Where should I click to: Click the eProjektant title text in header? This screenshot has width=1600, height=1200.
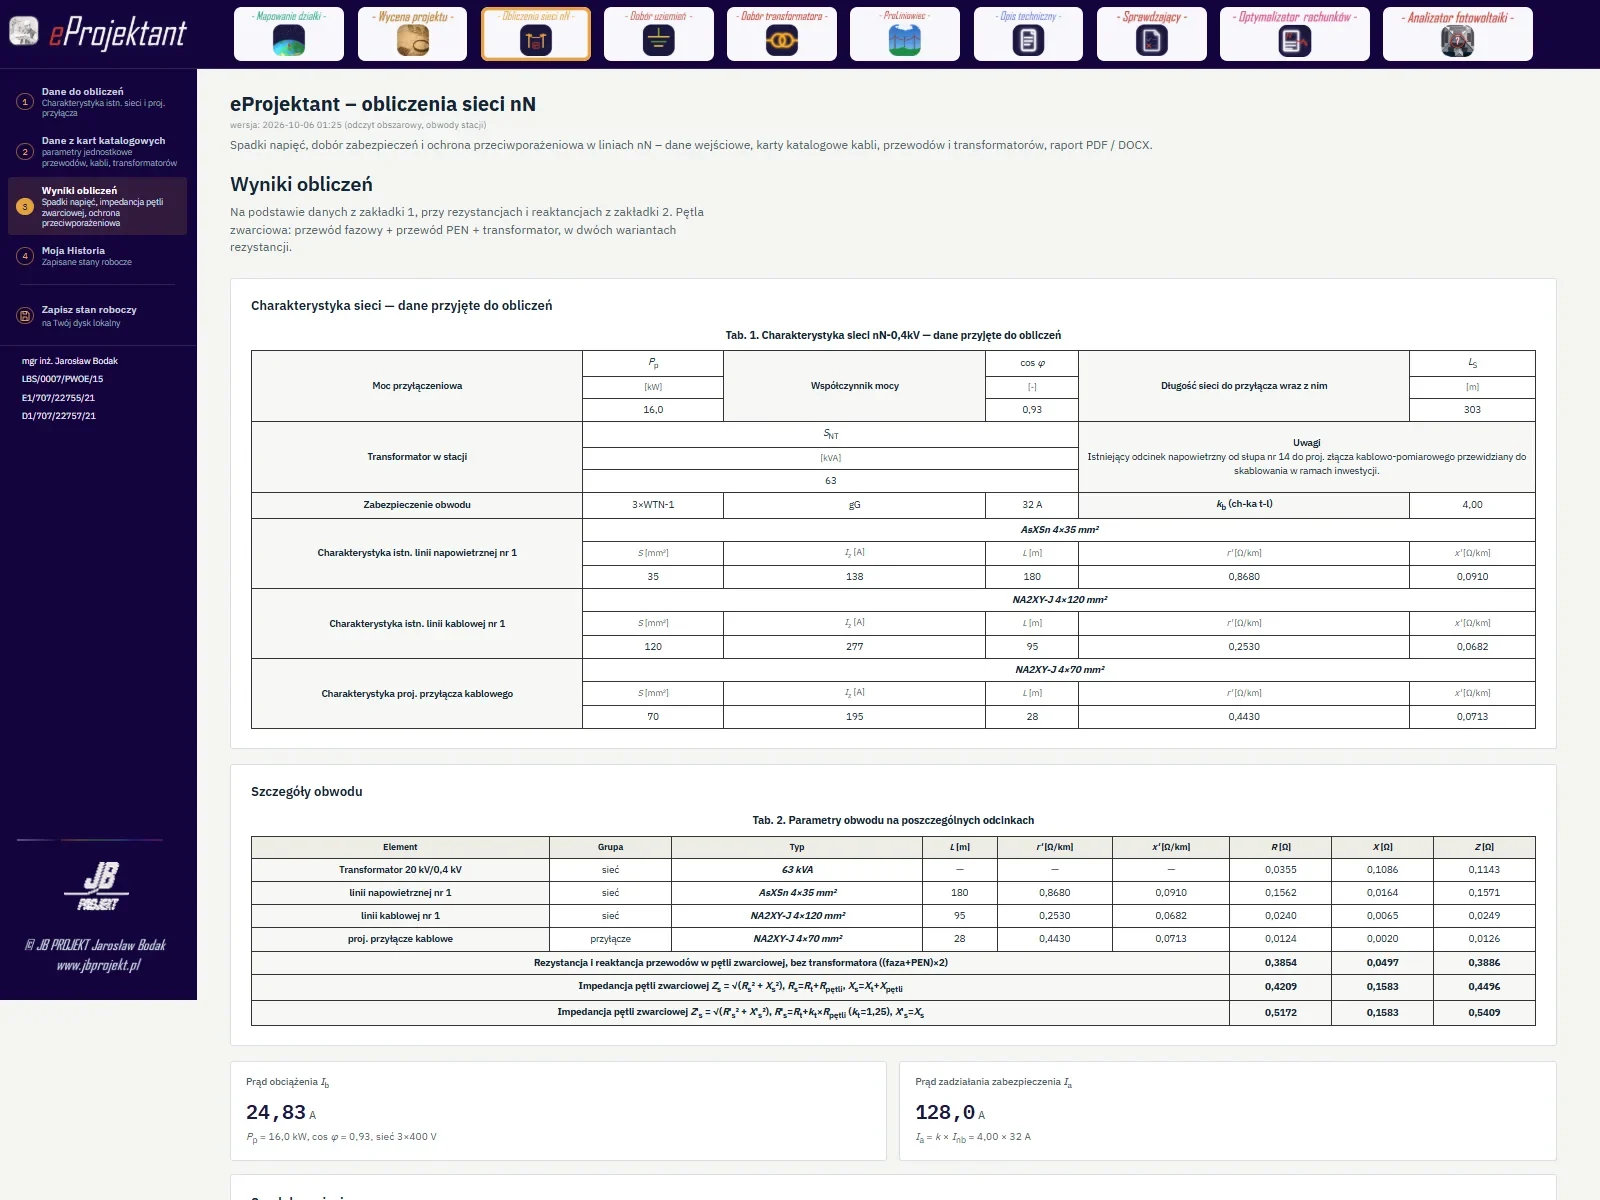[x=118, y=33]
